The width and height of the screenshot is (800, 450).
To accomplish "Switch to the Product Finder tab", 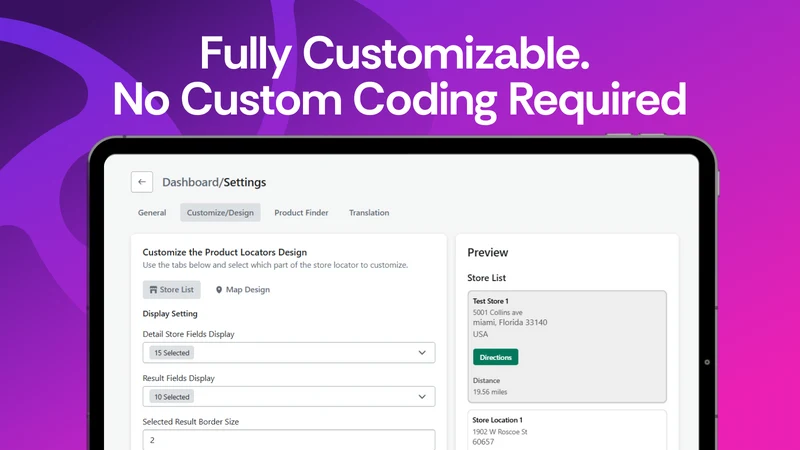I will (302, 213).
